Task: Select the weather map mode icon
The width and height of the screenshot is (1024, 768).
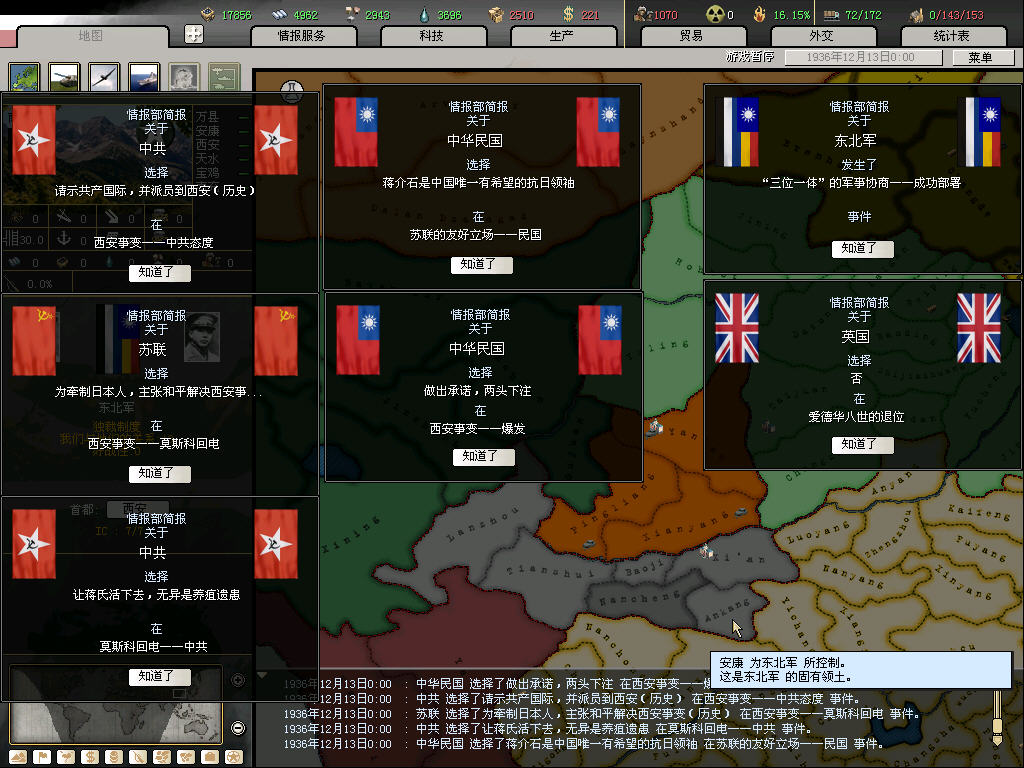Action: (x=66, y=757)
